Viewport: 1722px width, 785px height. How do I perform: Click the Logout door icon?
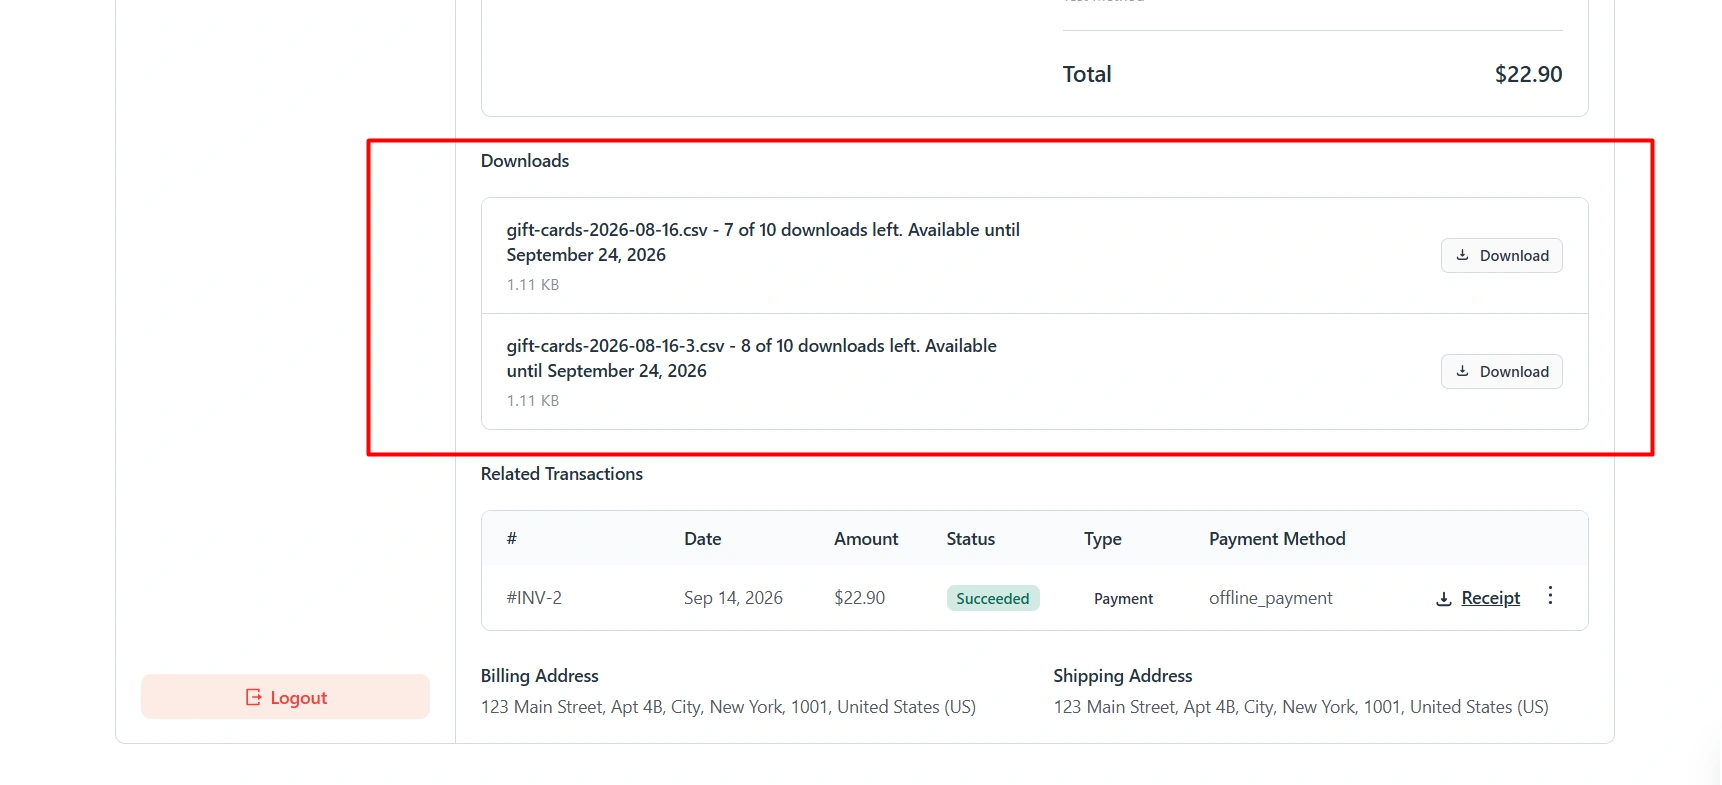coord(254,697)
